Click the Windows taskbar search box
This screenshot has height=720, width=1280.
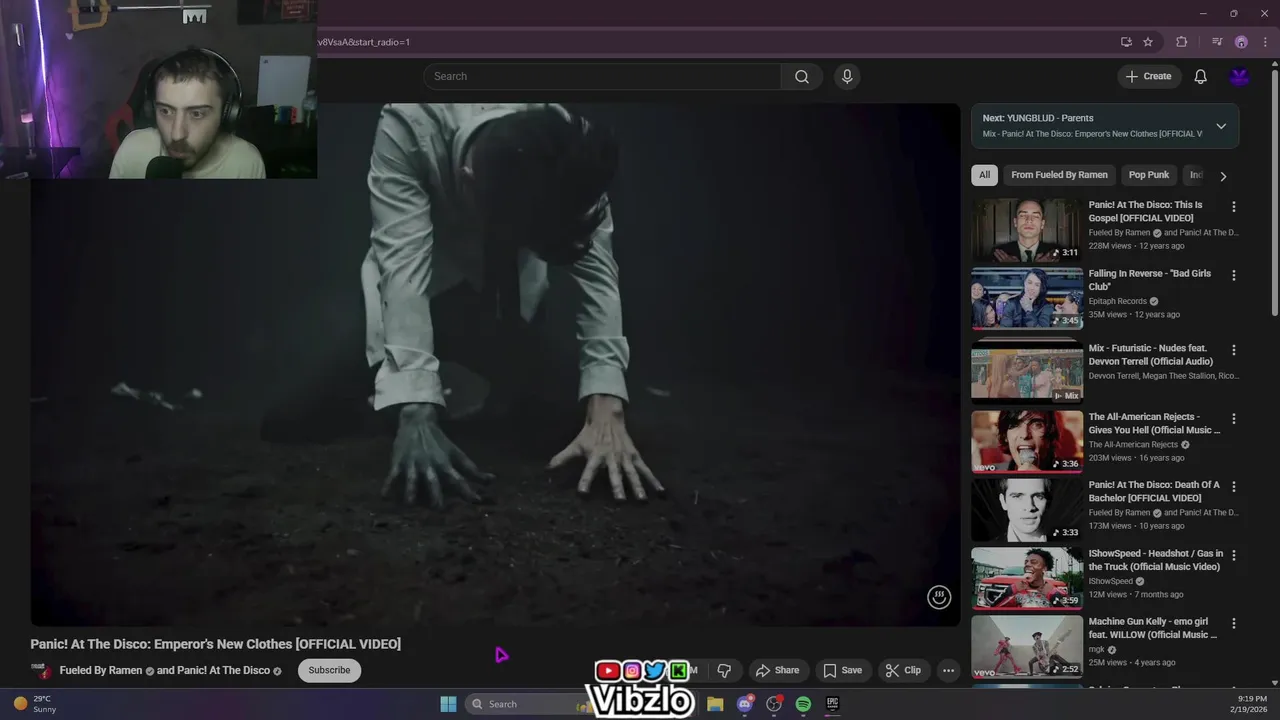tap(528, 704)
